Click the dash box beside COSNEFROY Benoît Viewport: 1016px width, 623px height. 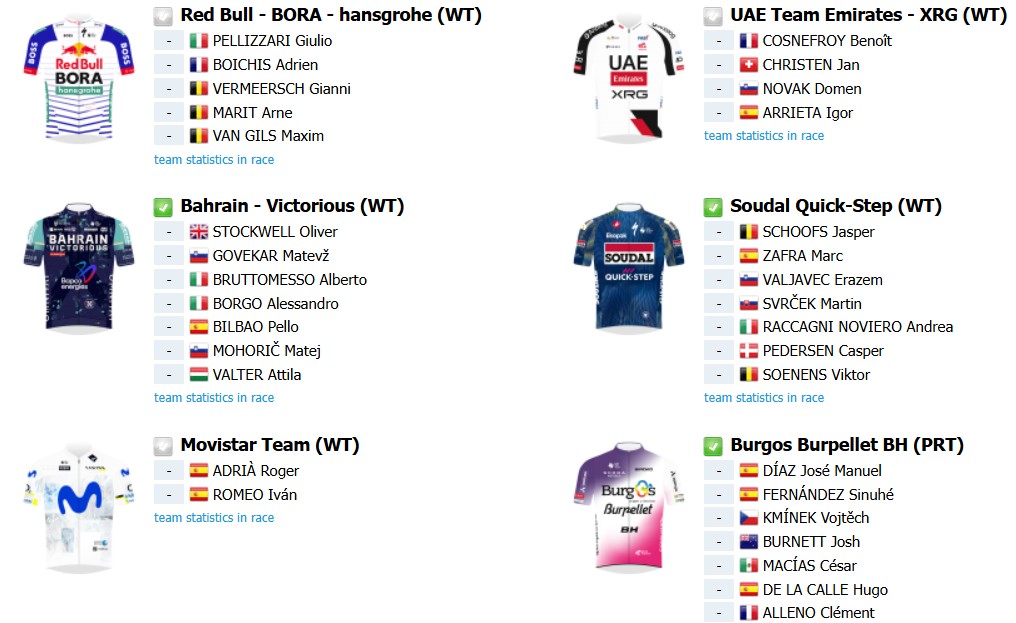click(x=719, y=41)
